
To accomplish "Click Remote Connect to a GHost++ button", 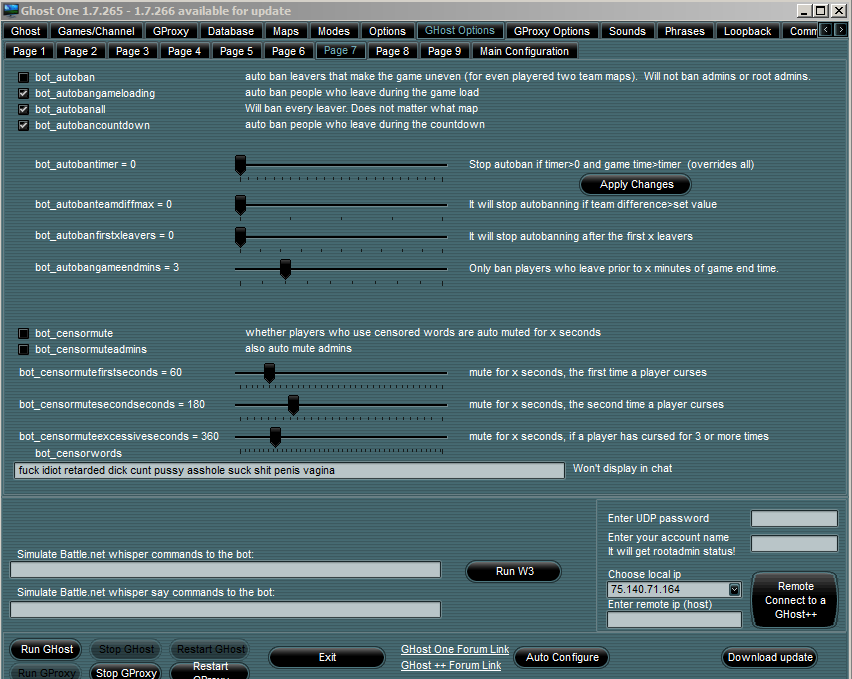I will click(x=795, y=600).
